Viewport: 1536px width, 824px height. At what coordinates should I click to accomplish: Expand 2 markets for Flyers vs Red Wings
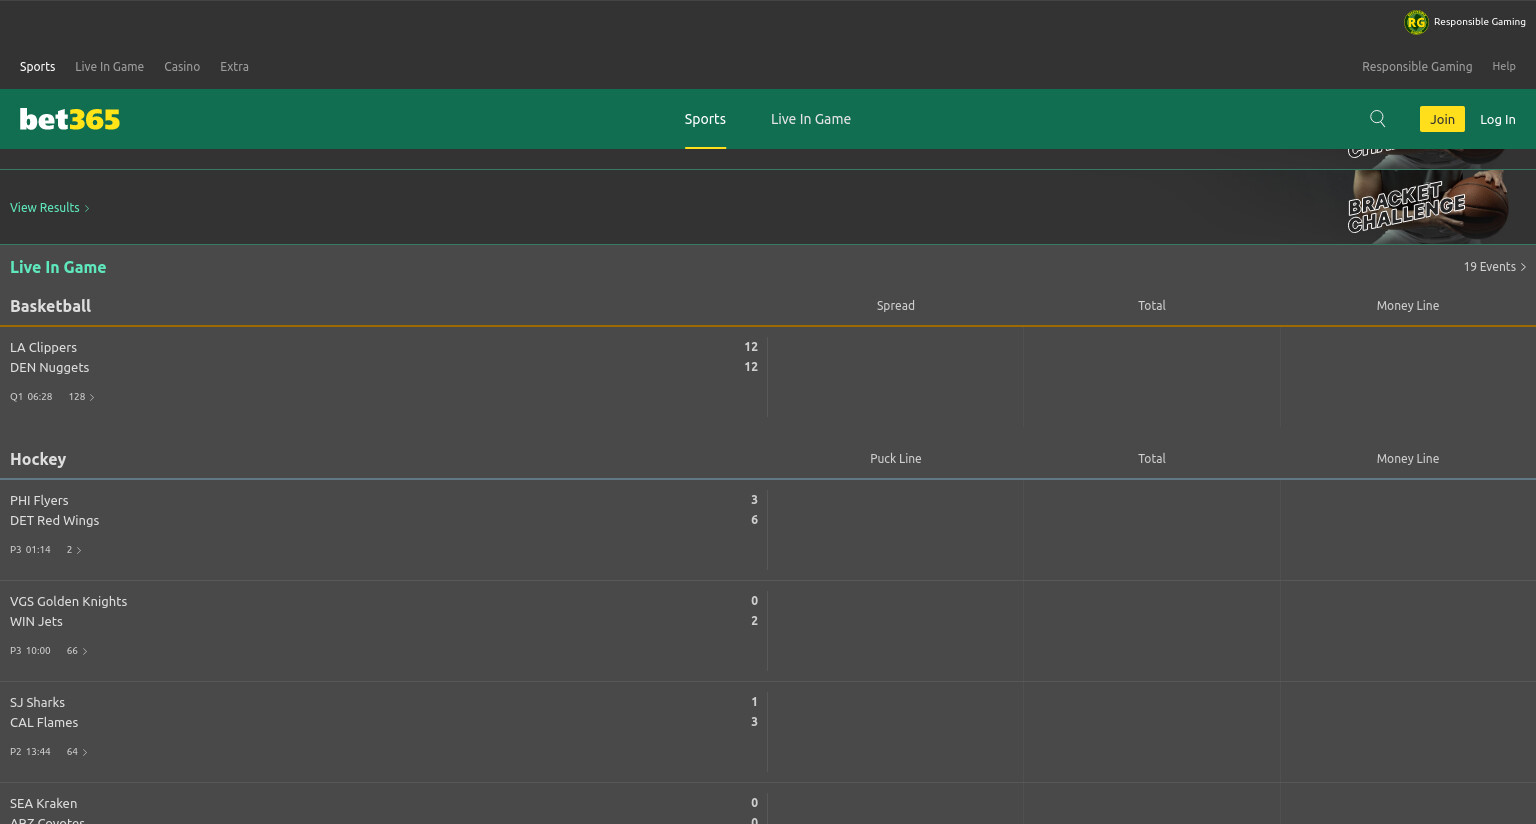pos(74,550)
